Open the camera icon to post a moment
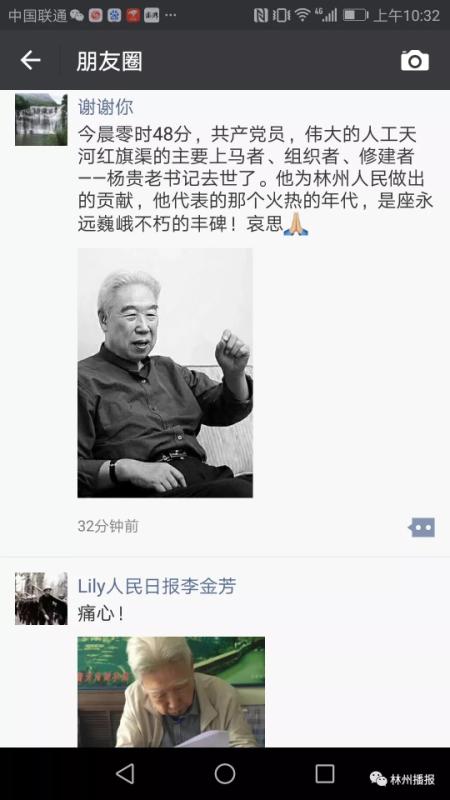450x800 pixels. coord(415,61)
